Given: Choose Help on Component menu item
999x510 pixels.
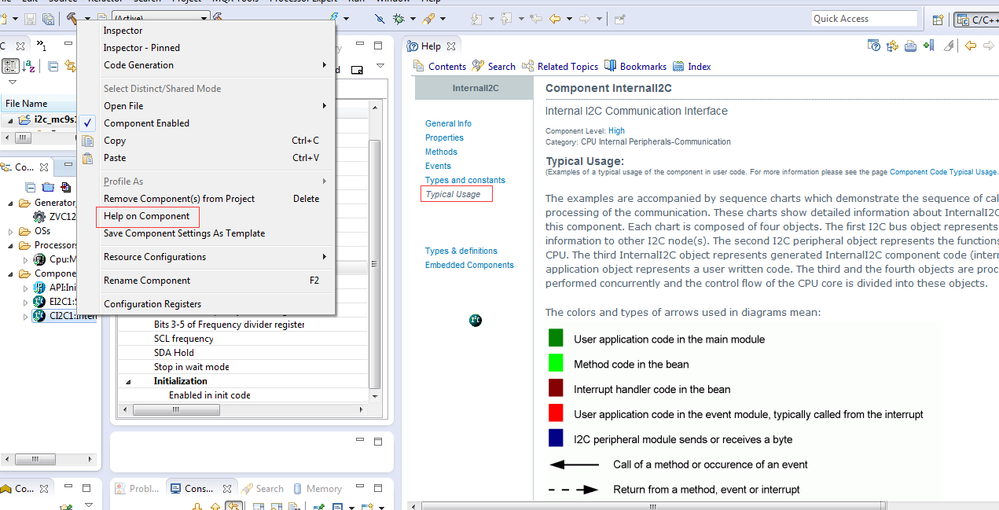Looking at the screenshot, I should [x=147, y=216].
